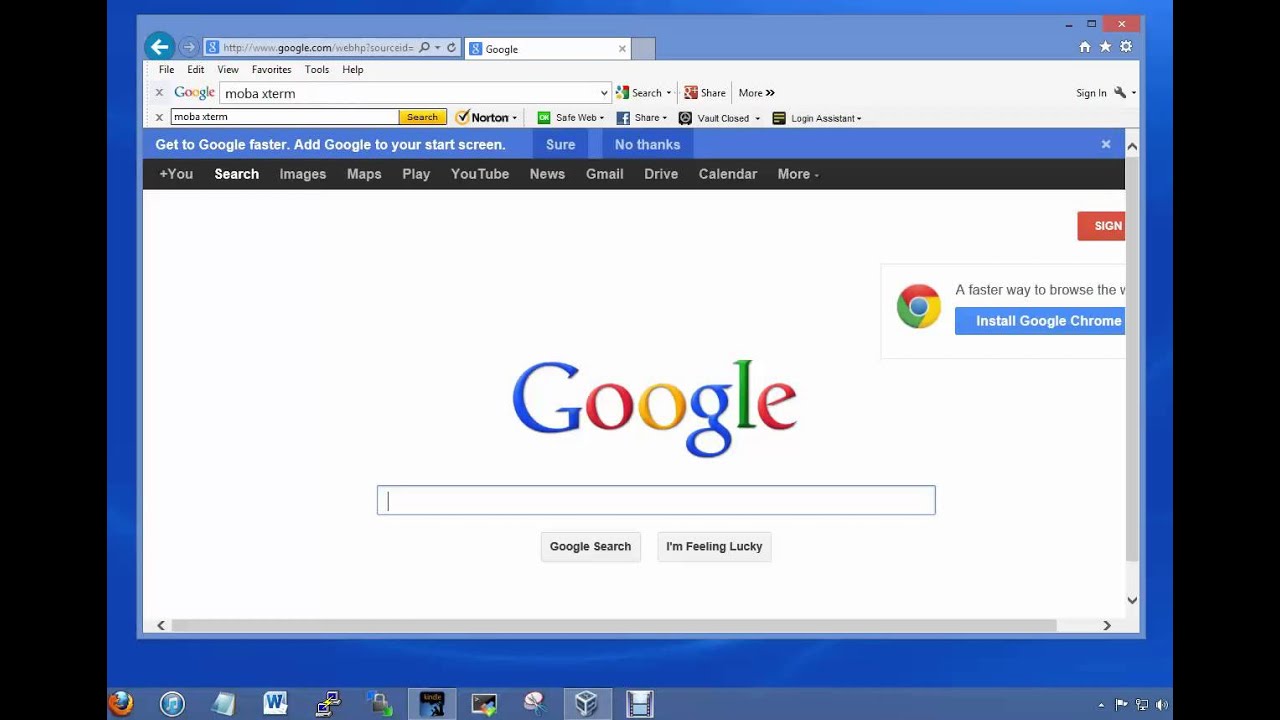Image resolution: width=1280 pixels, height=720 pixels.
Task: Open the Favorites menu
Action: click(271, 70)
